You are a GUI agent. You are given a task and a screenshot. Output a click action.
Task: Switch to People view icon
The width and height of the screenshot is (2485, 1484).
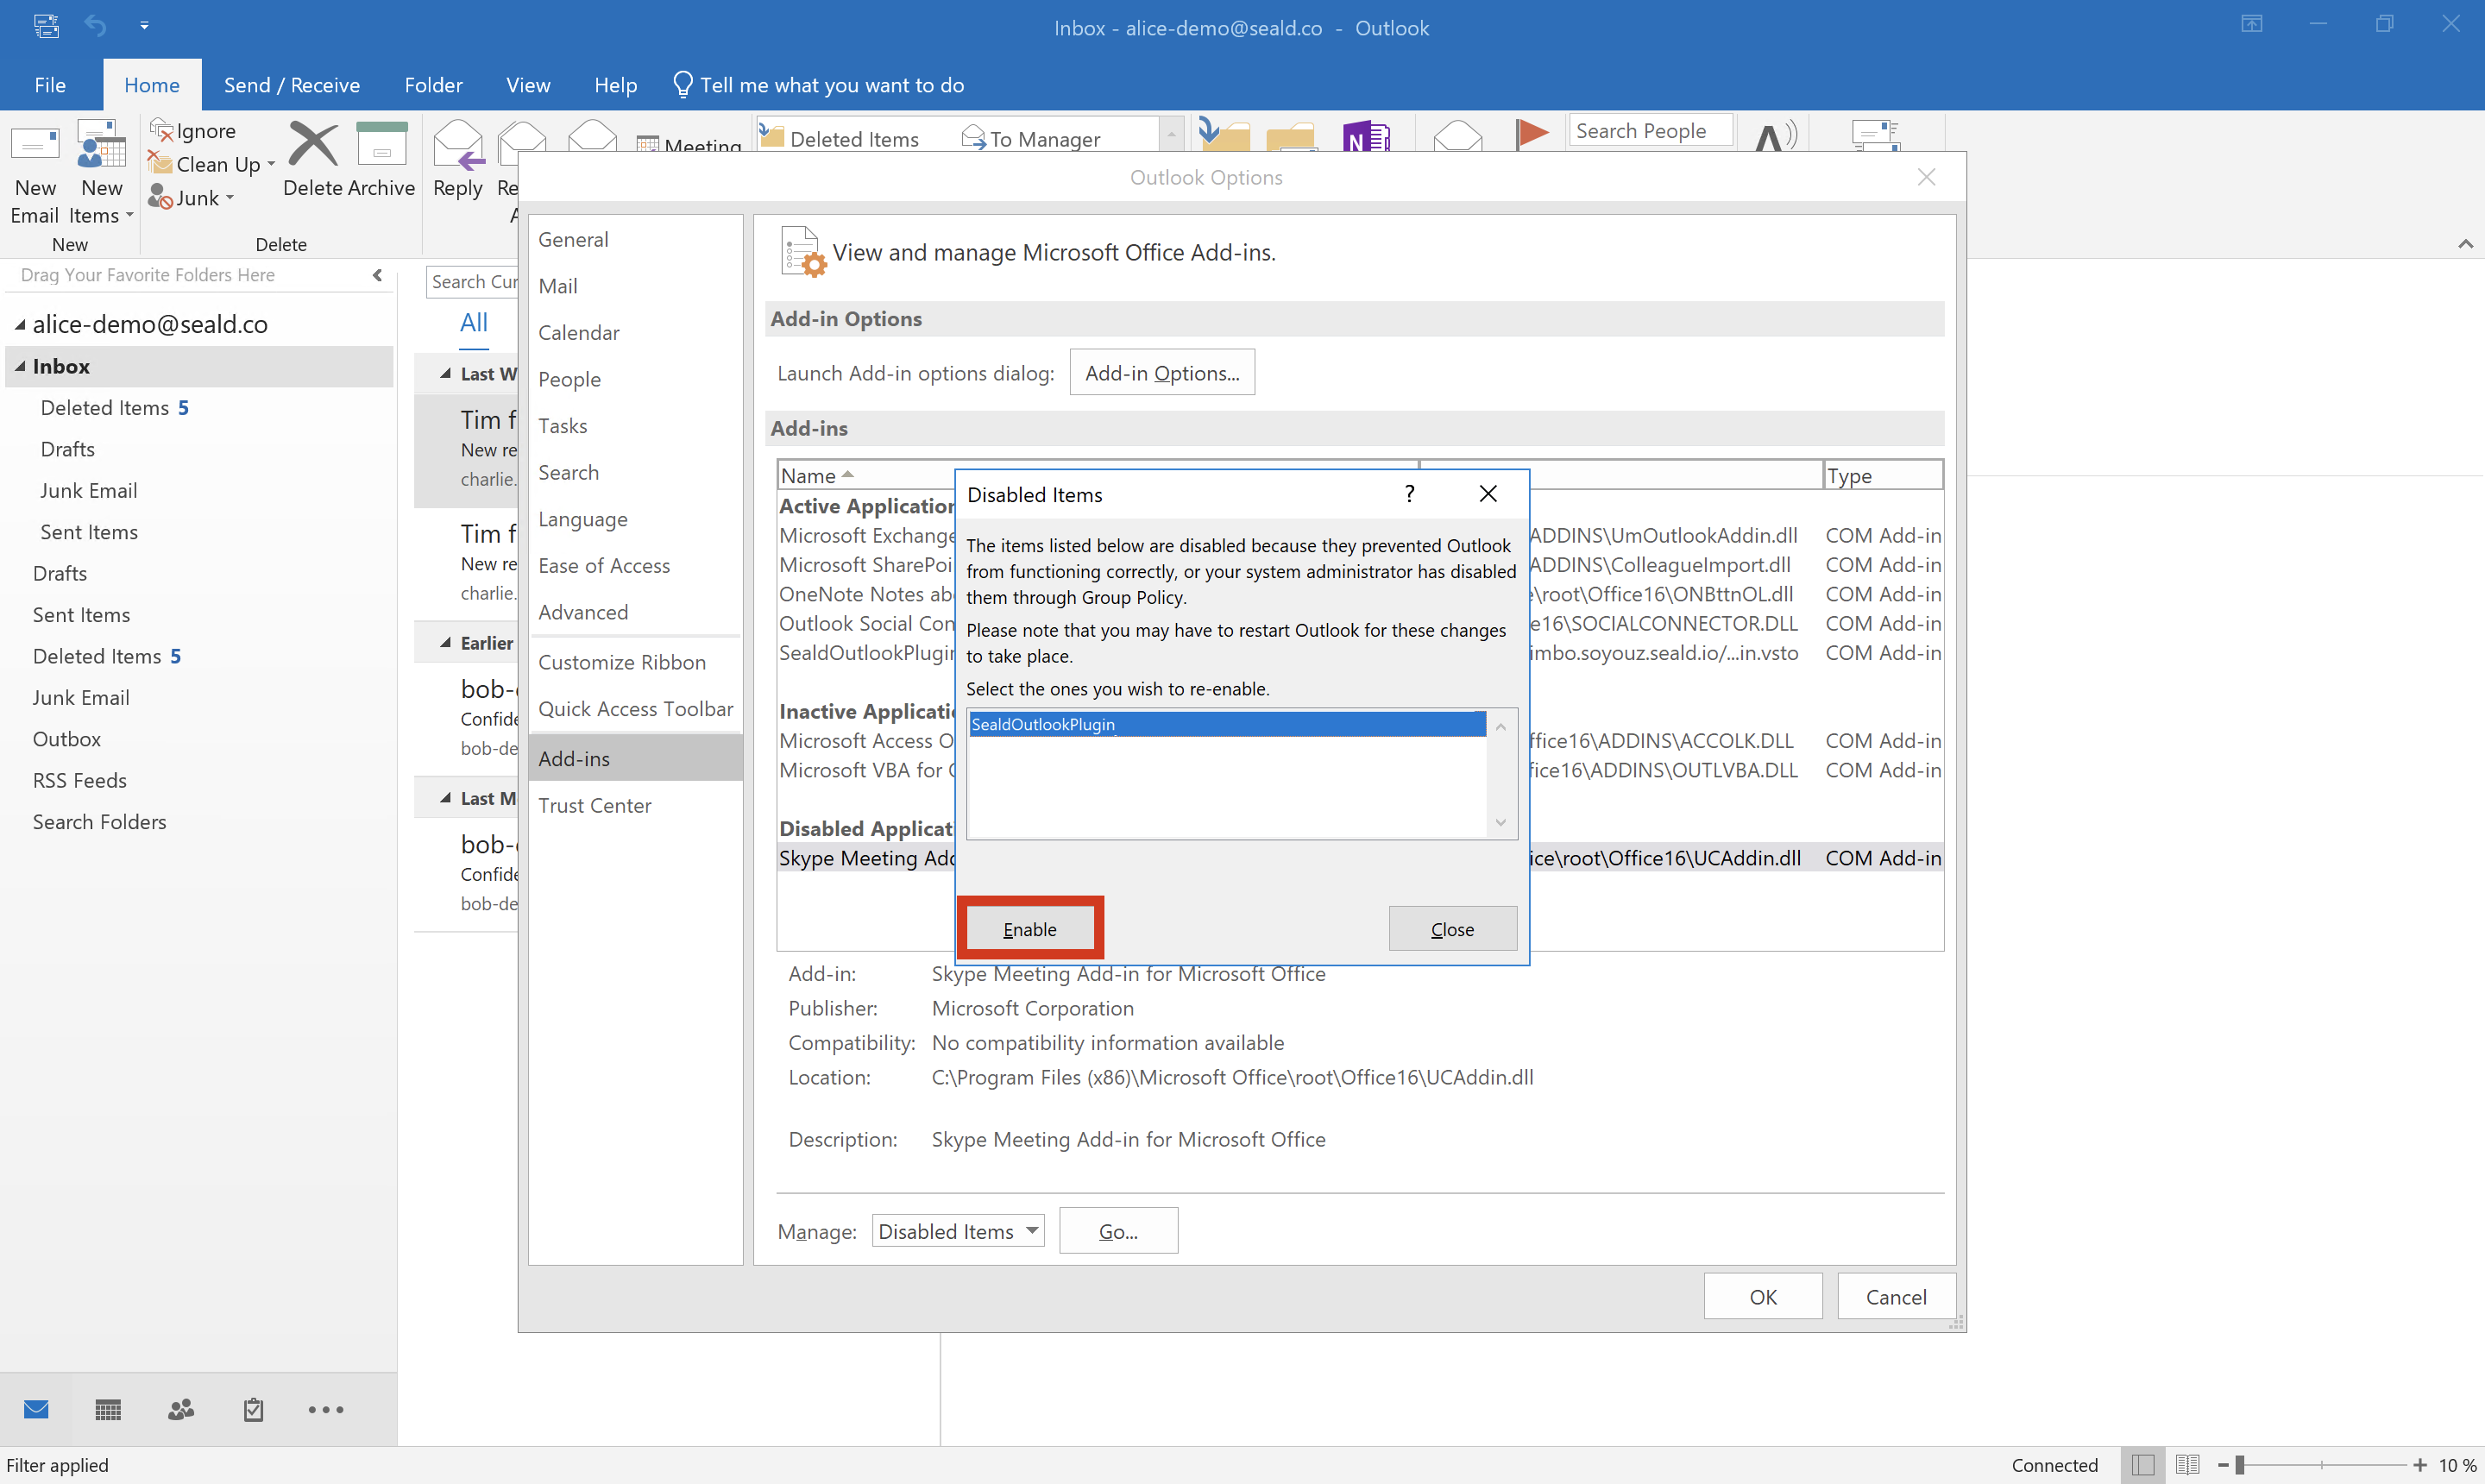click(x=181, y=1409)
